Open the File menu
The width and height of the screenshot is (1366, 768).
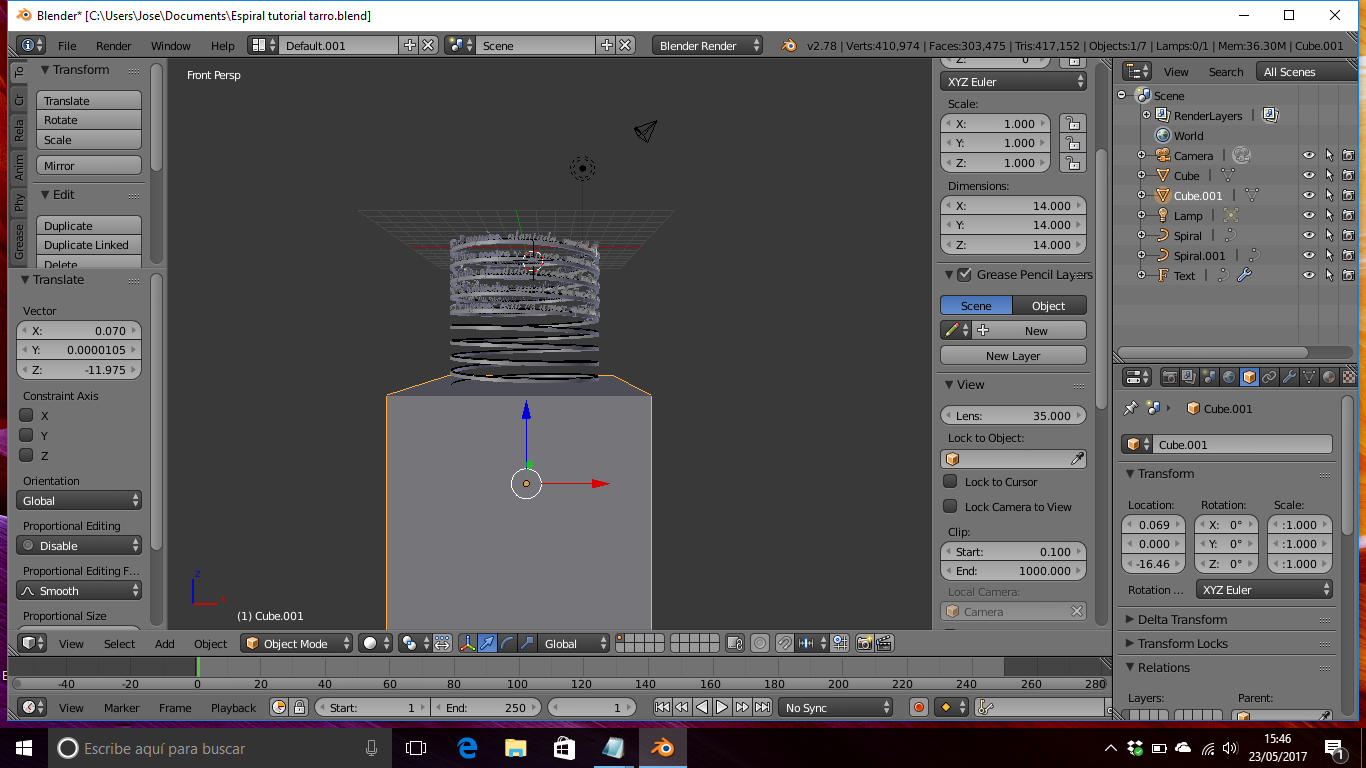click(67, 45)
